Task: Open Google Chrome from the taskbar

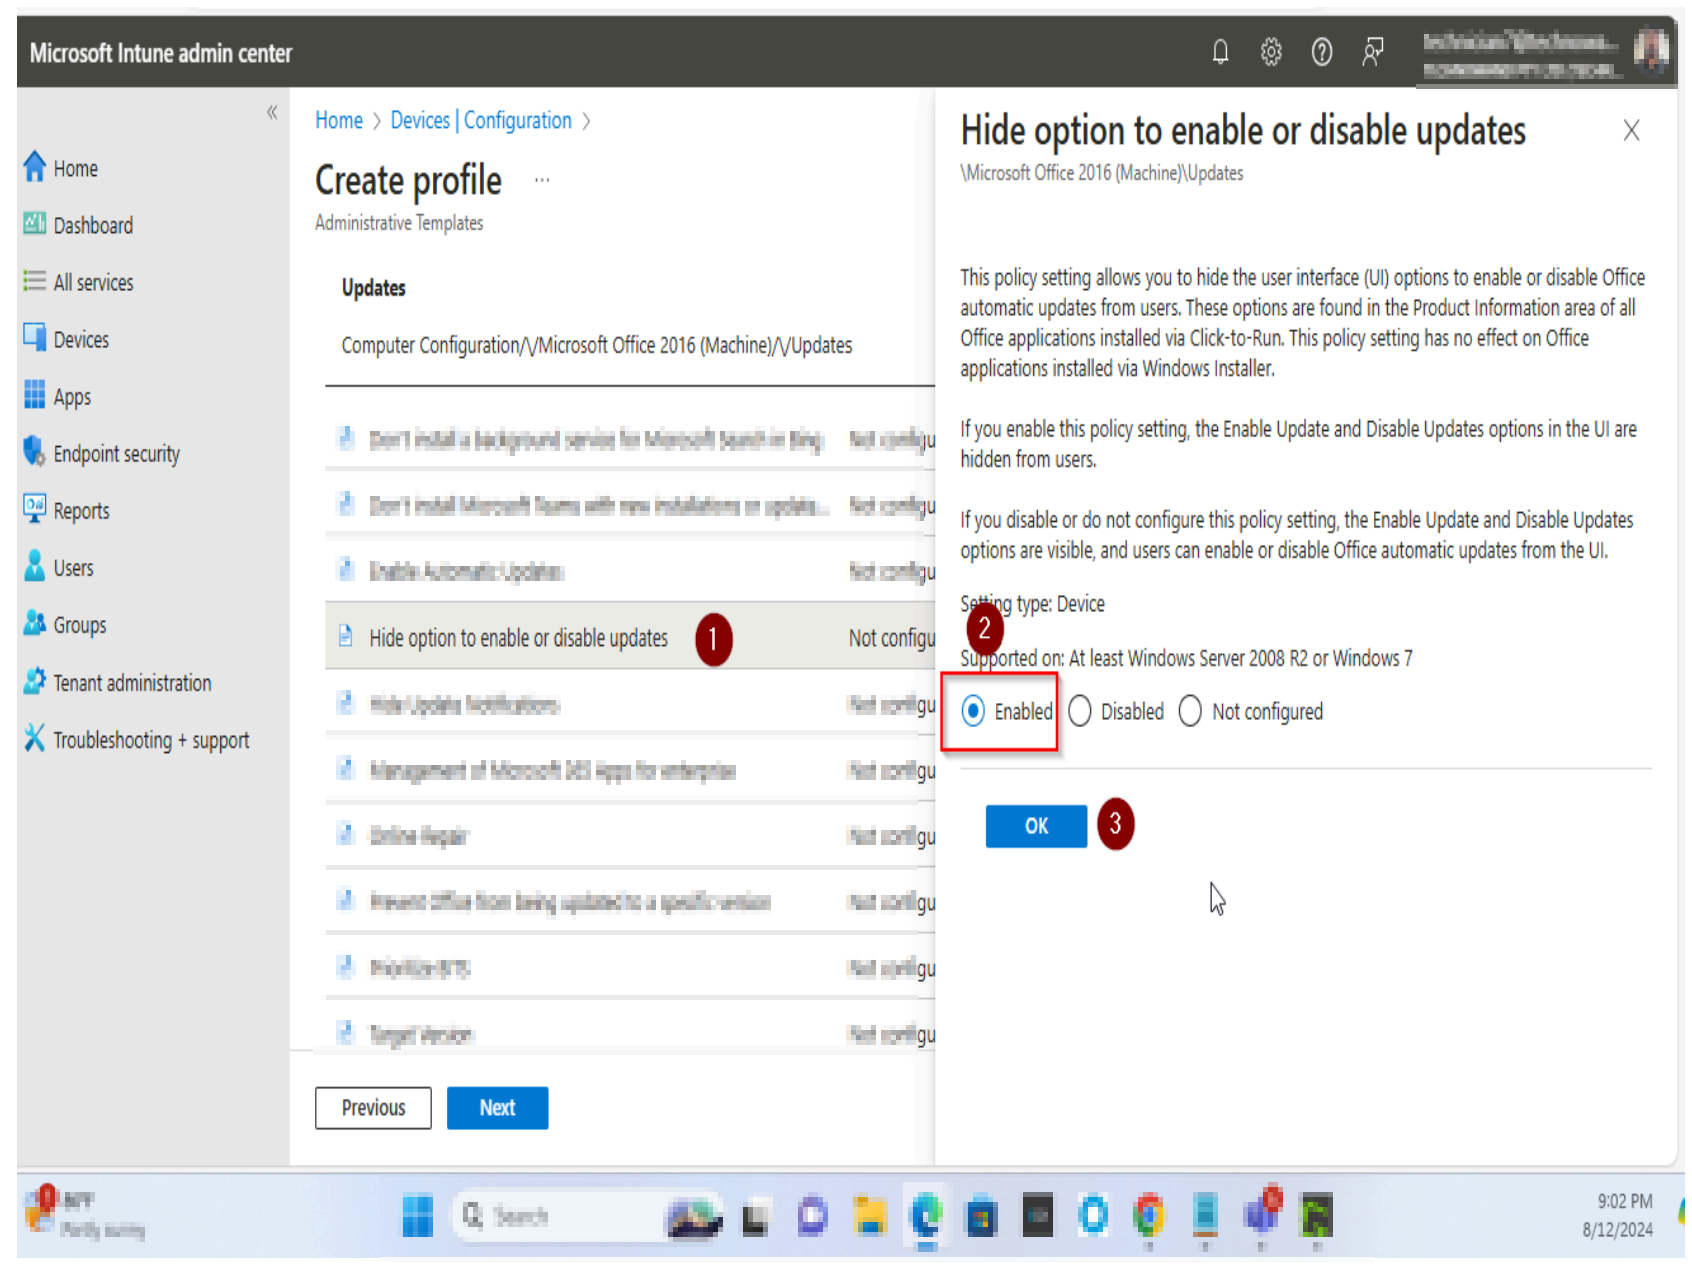Action: point(1149,1216)
